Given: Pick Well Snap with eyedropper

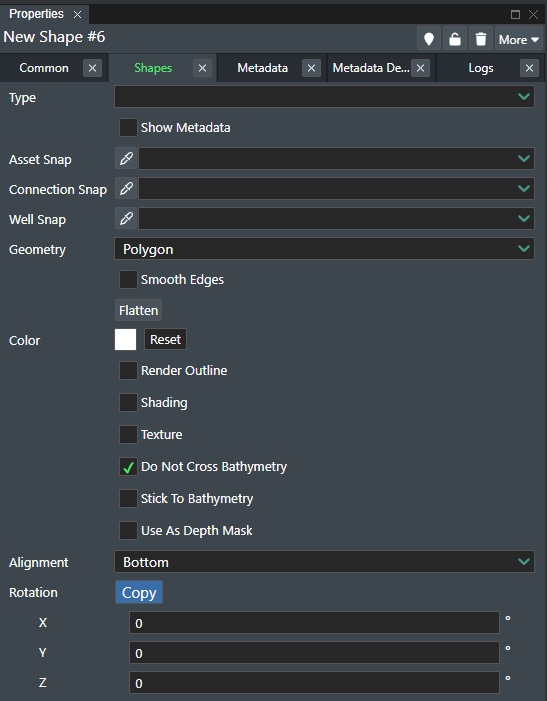Looking at the screenshot, I should point(126,219).
